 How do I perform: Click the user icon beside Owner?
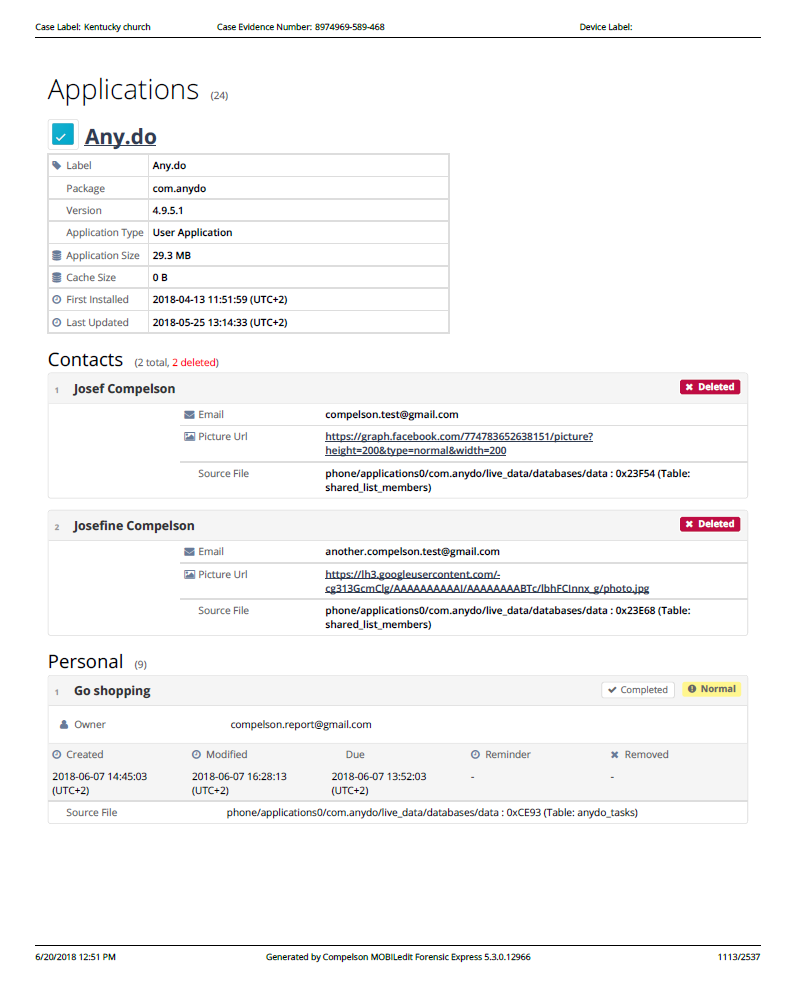tap(64, 725)
